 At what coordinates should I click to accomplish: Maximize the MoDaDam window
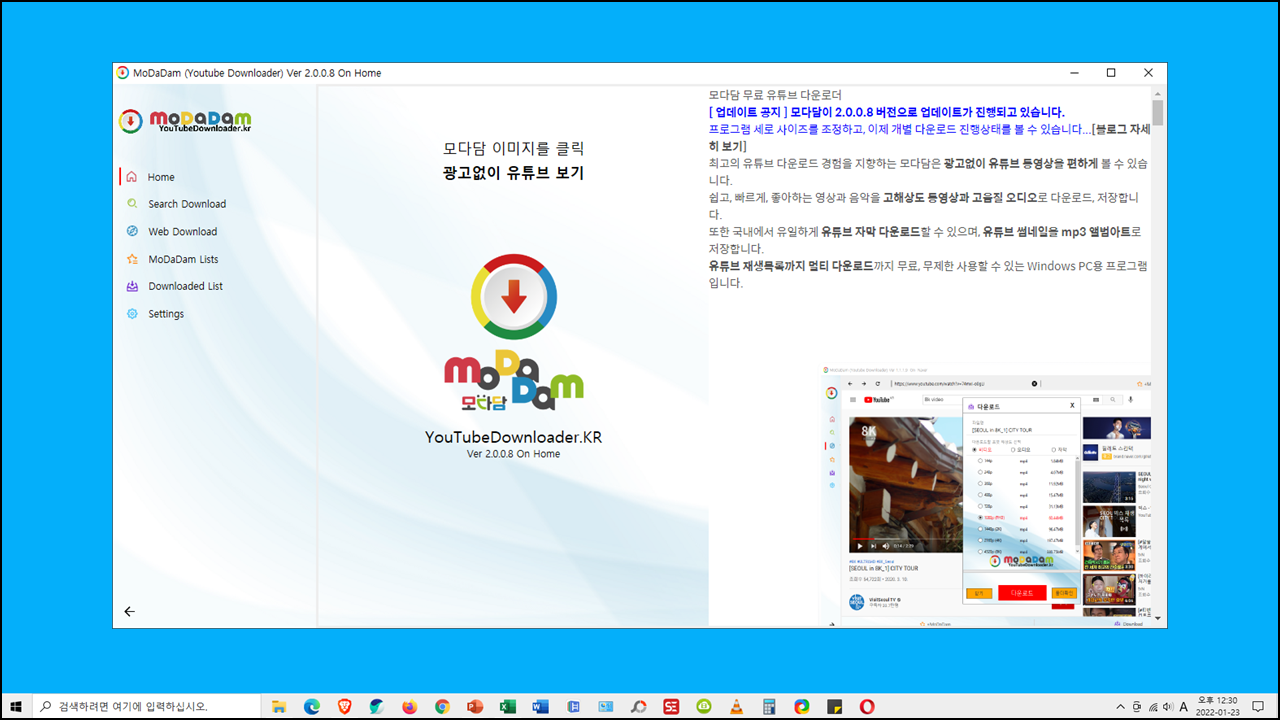[x=1111, y=73]
